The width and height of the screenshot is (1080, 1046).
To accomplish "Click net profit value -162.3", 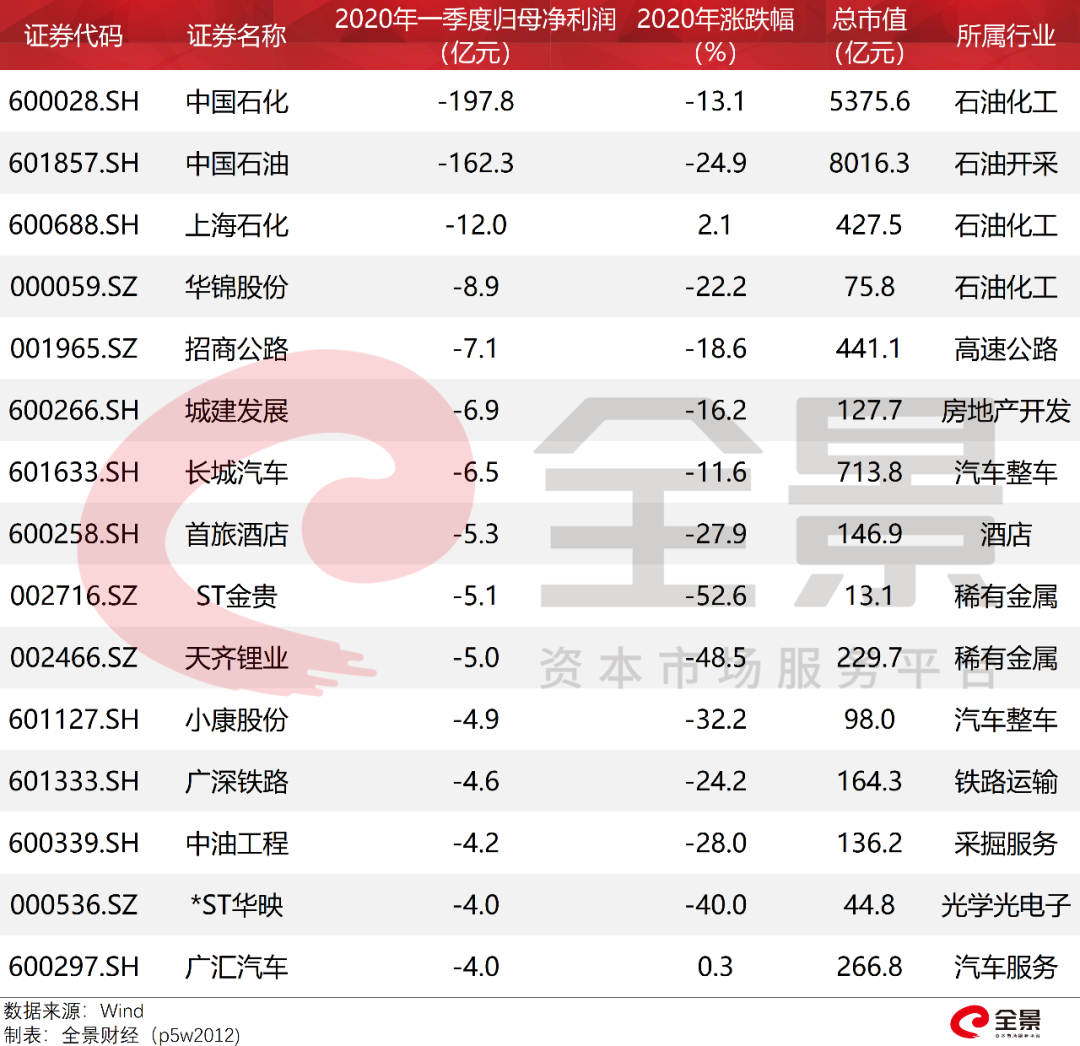I will point(476,164).
